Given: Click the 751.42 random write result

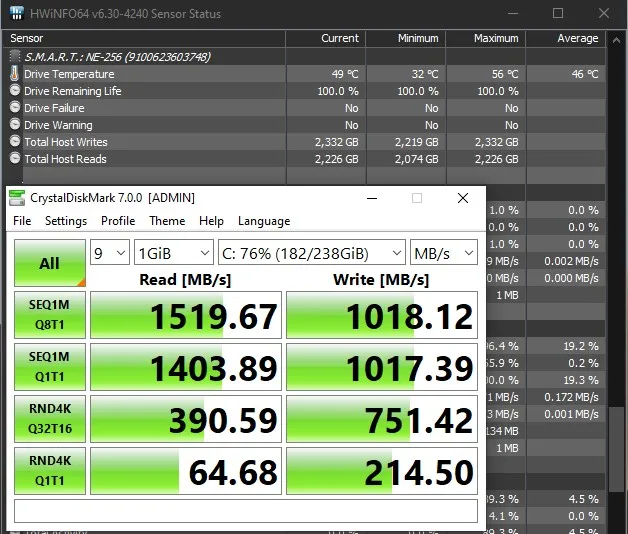Looking at the screenshot, I should (x=382, y=419).
